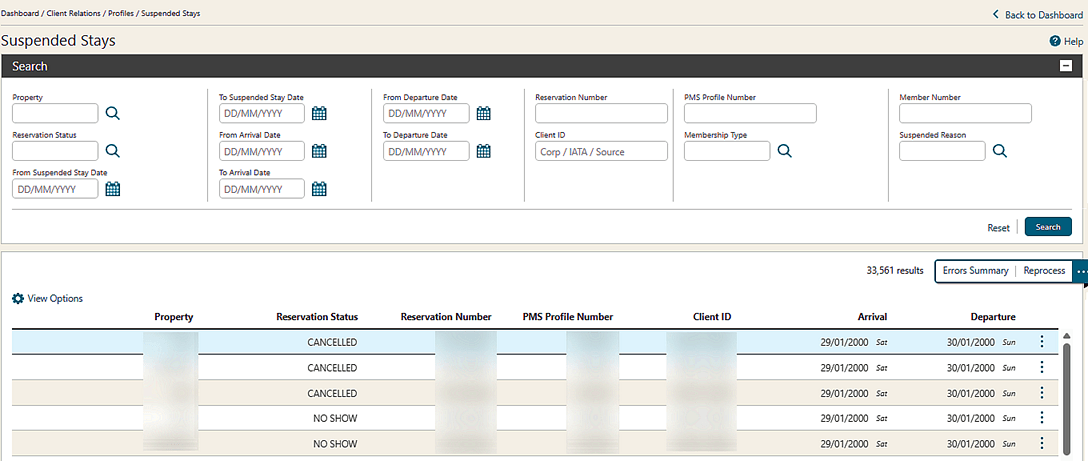Screen dimensions: 1088x461
Task: Focus the From Arrival Date field
Action: click(x=262, y=151)
